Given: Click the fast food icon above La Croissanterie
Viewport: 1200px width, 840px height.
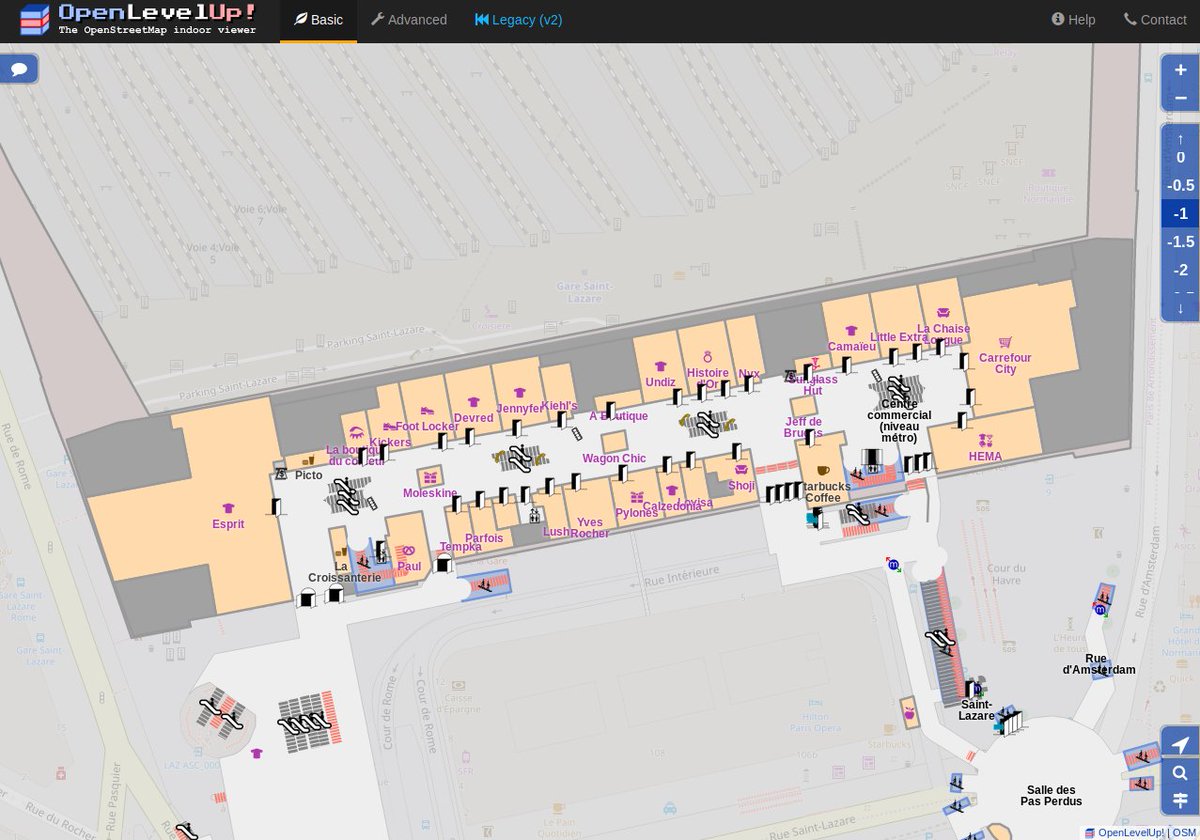Looking at the screenshot, I should (x=341, y=550).
